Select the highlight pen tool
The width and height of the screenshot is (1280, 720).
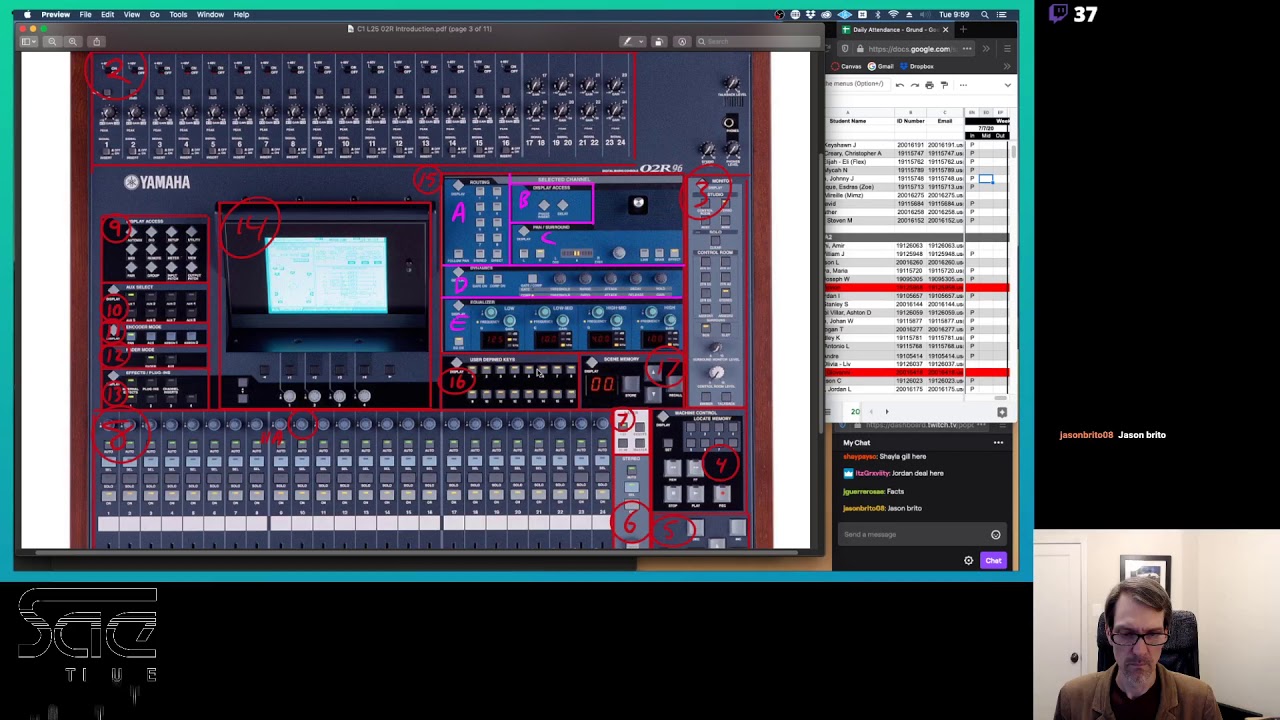click(x=627, y=42)
